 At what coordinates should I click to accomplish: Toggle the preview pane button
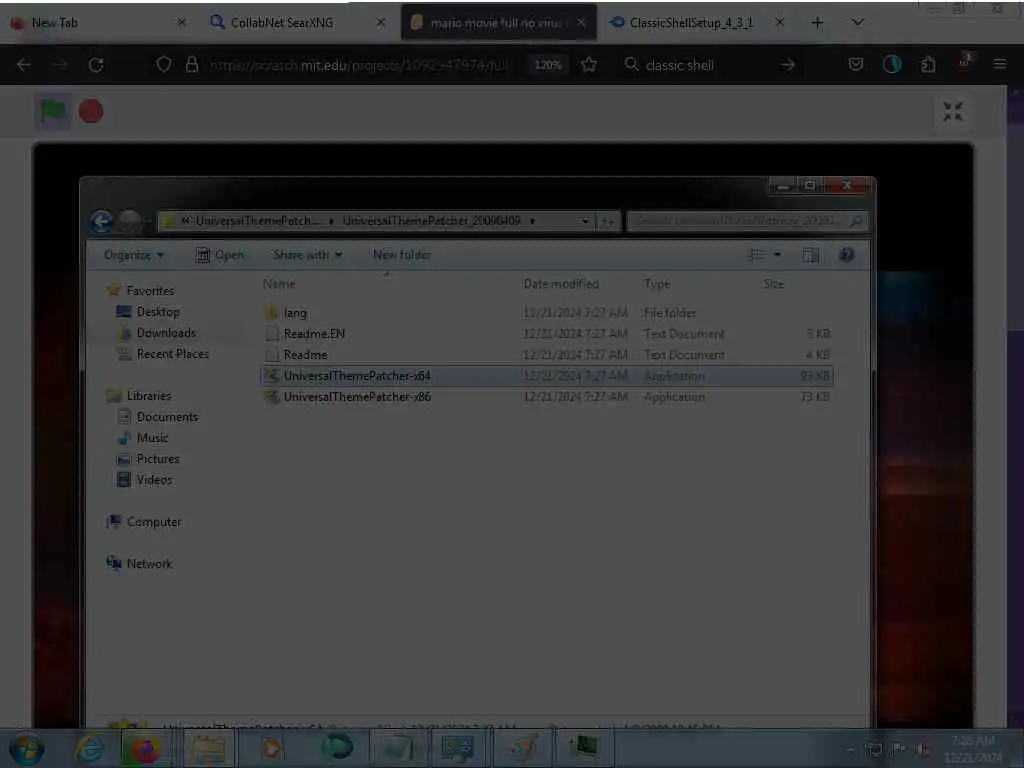811,255
